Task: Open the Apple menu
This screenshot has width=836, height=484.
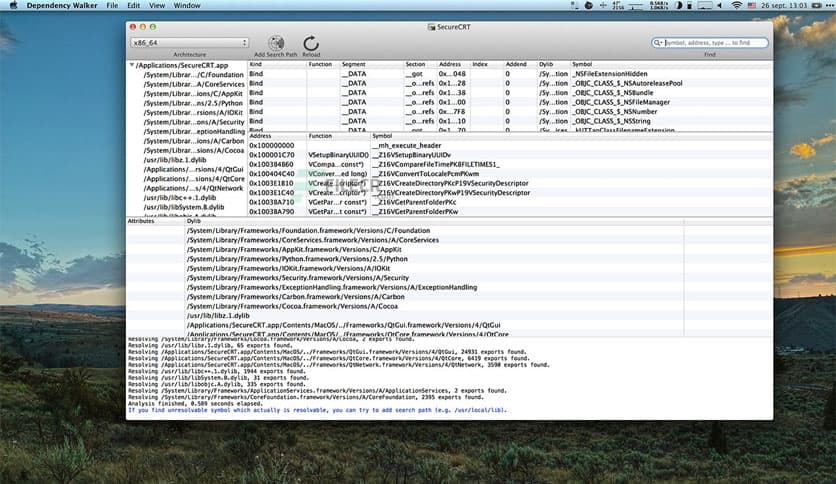Action: point(13,5)
